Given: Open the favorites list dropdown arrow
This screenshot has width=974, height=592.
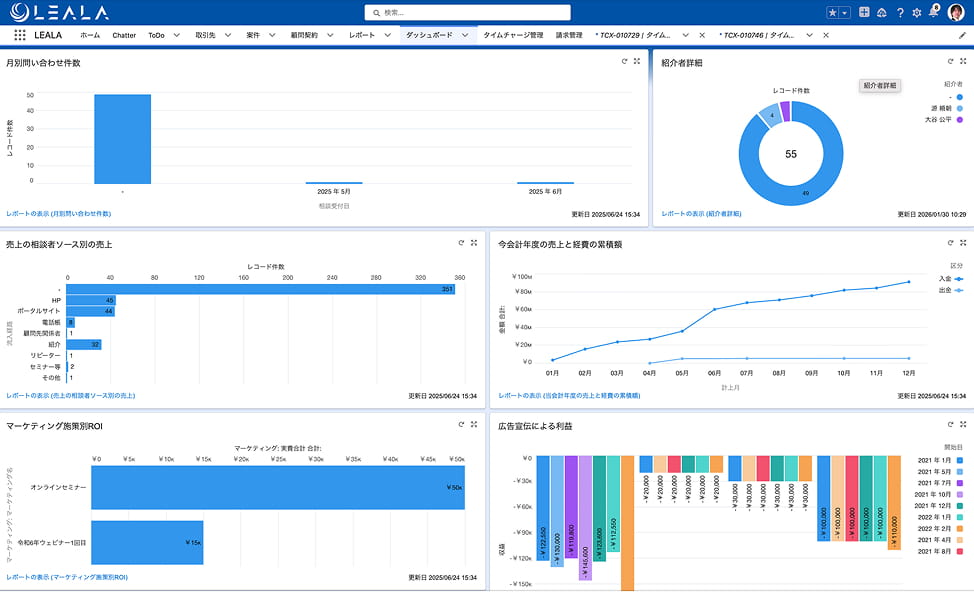Looking at the screenshot, I should (x=845, y=12).
